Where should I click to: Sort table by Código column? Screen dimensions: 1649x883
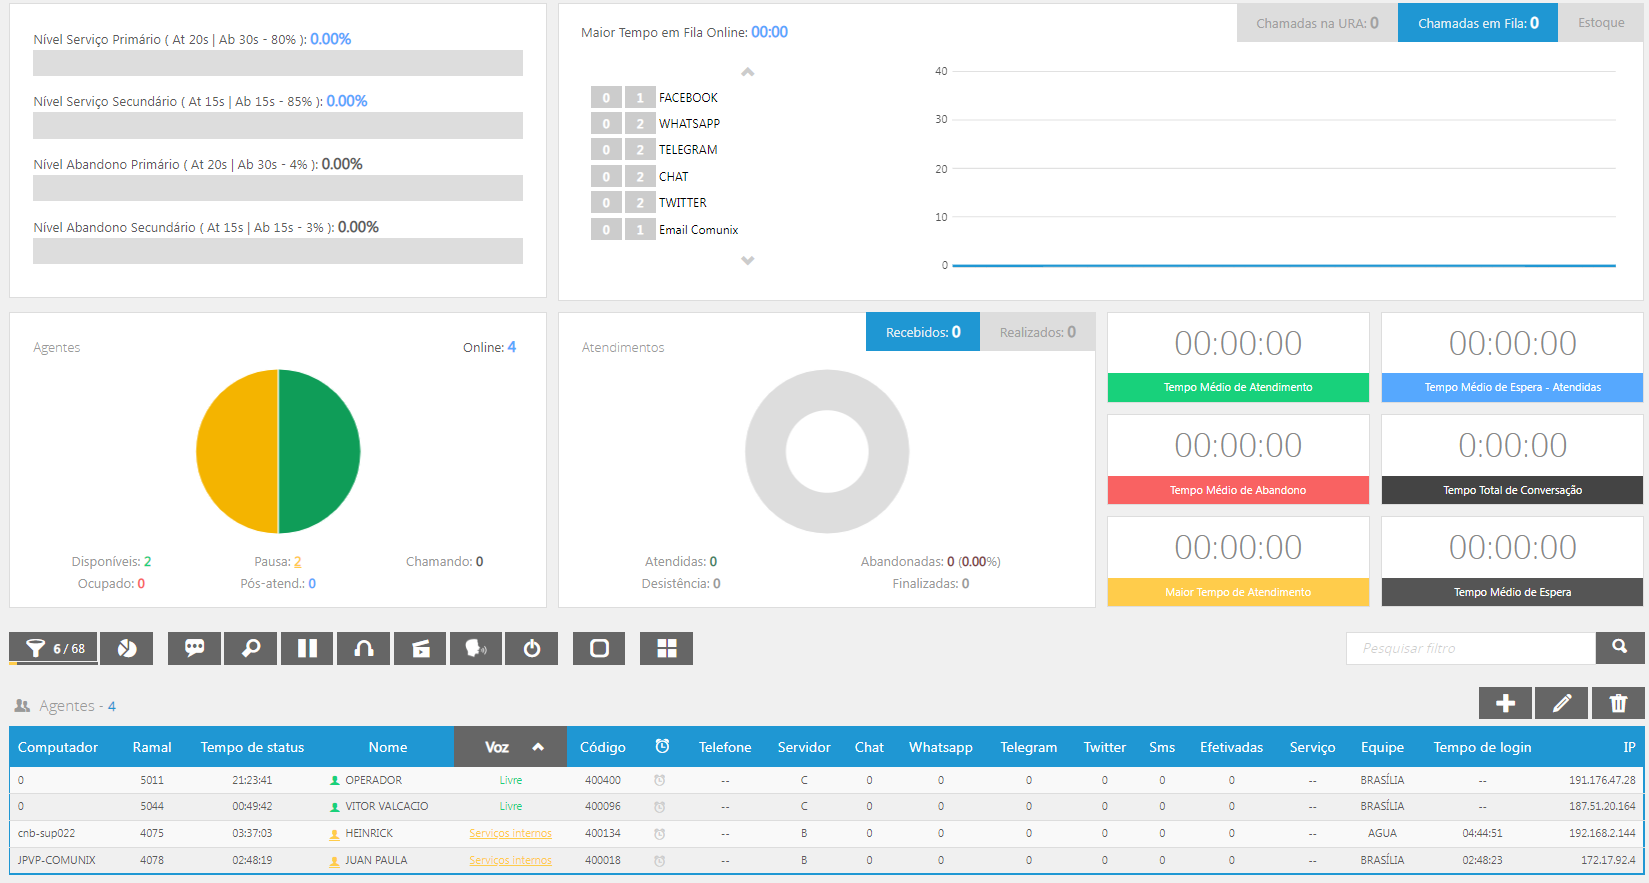tap(603, 747)
